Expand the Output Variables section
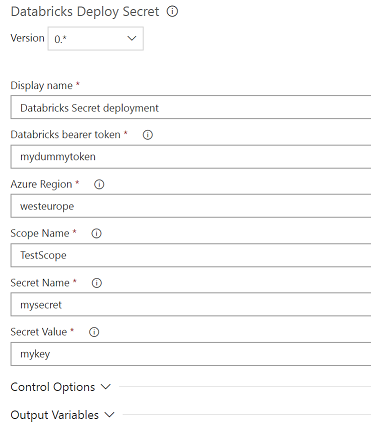This screenshot has width=371, height=437. (x=62, y=415)
